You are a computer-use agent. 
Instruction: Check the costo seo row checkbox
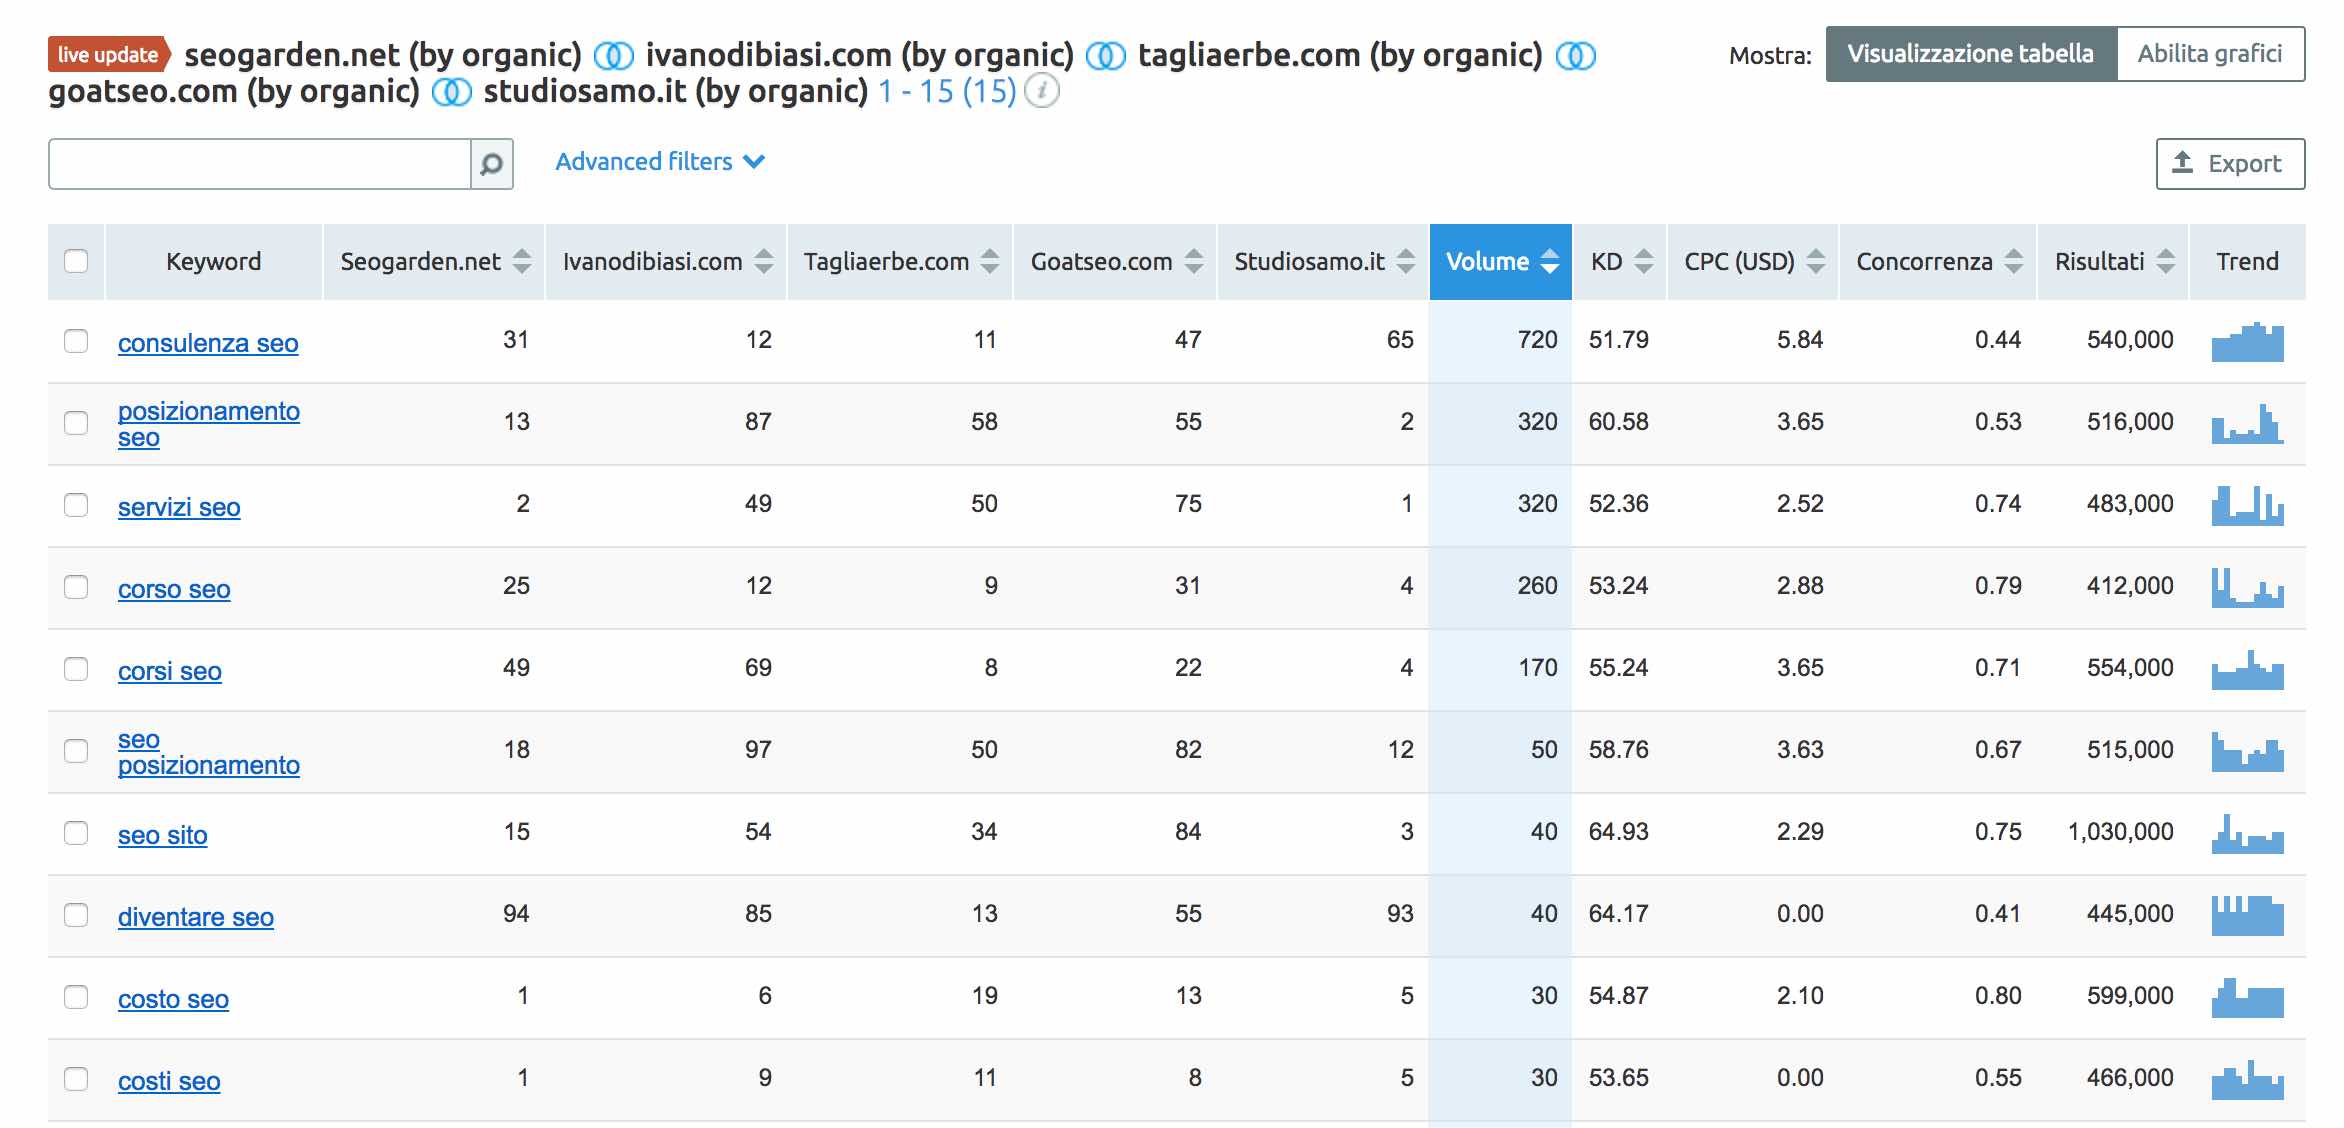click(76, 997)
